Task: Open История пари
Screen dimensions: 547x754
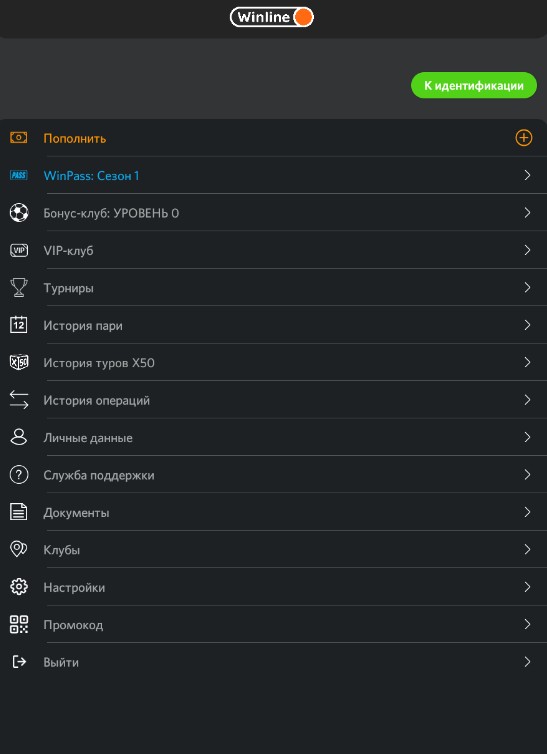Action: 83,326
